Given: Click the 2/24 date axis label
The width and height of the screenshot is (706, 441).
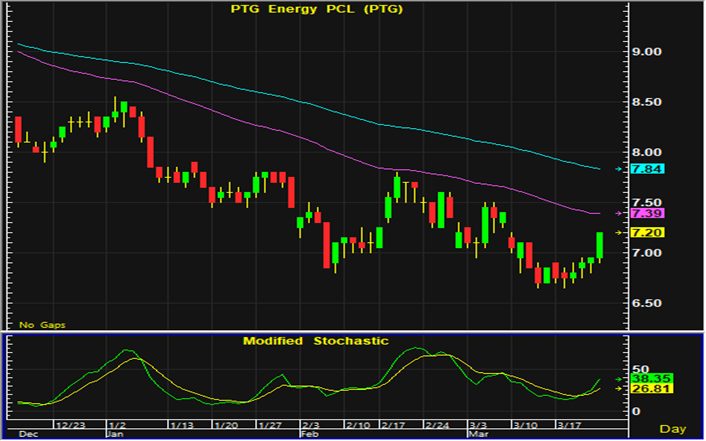Looking at the screenshot, I should [x=437, y=425].
